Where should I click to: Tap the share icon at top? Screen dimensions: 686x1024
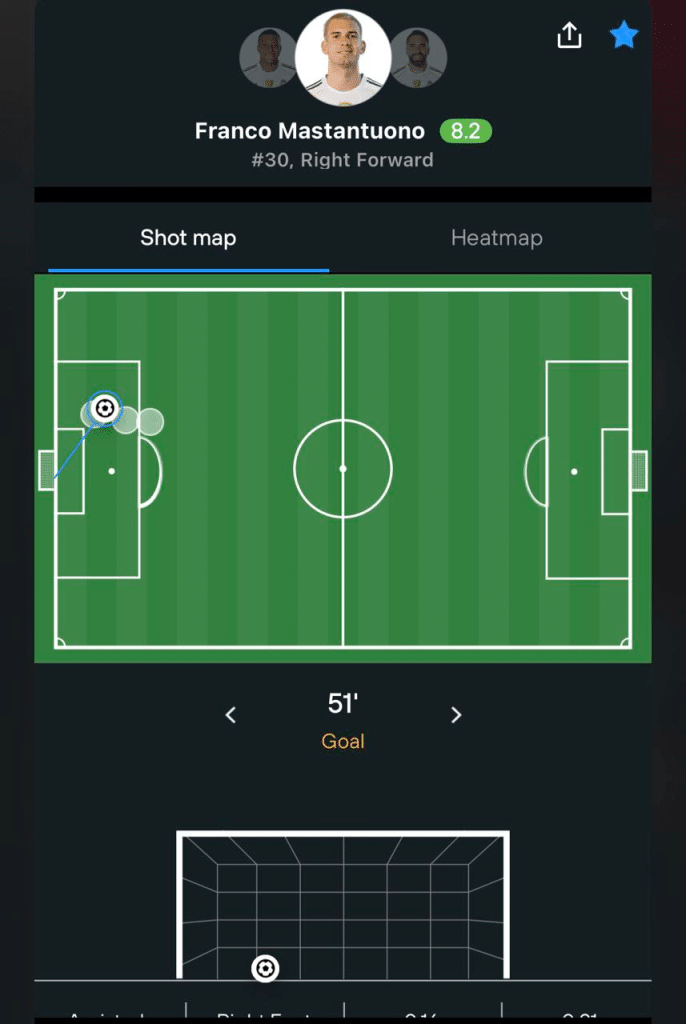click(x=568, y=36)
